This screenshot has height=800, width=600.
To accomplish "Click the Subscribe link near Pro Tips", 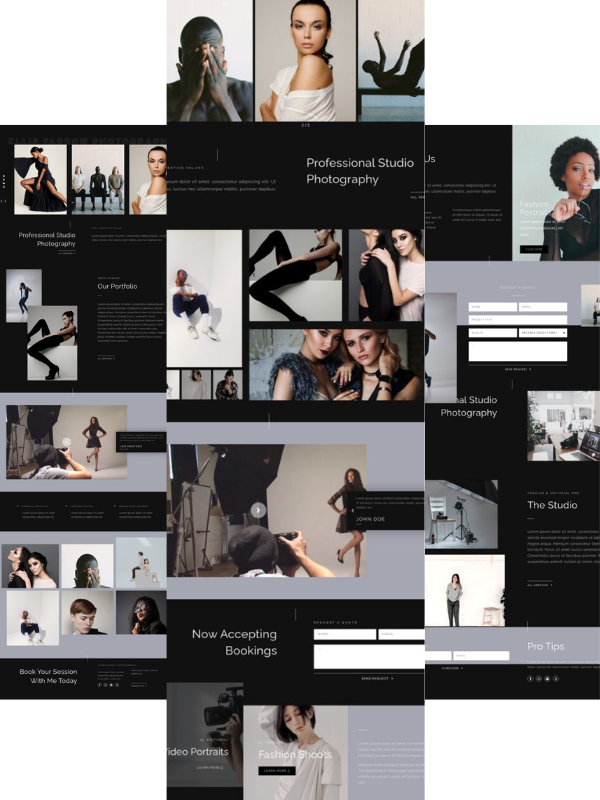I will 451,668.
